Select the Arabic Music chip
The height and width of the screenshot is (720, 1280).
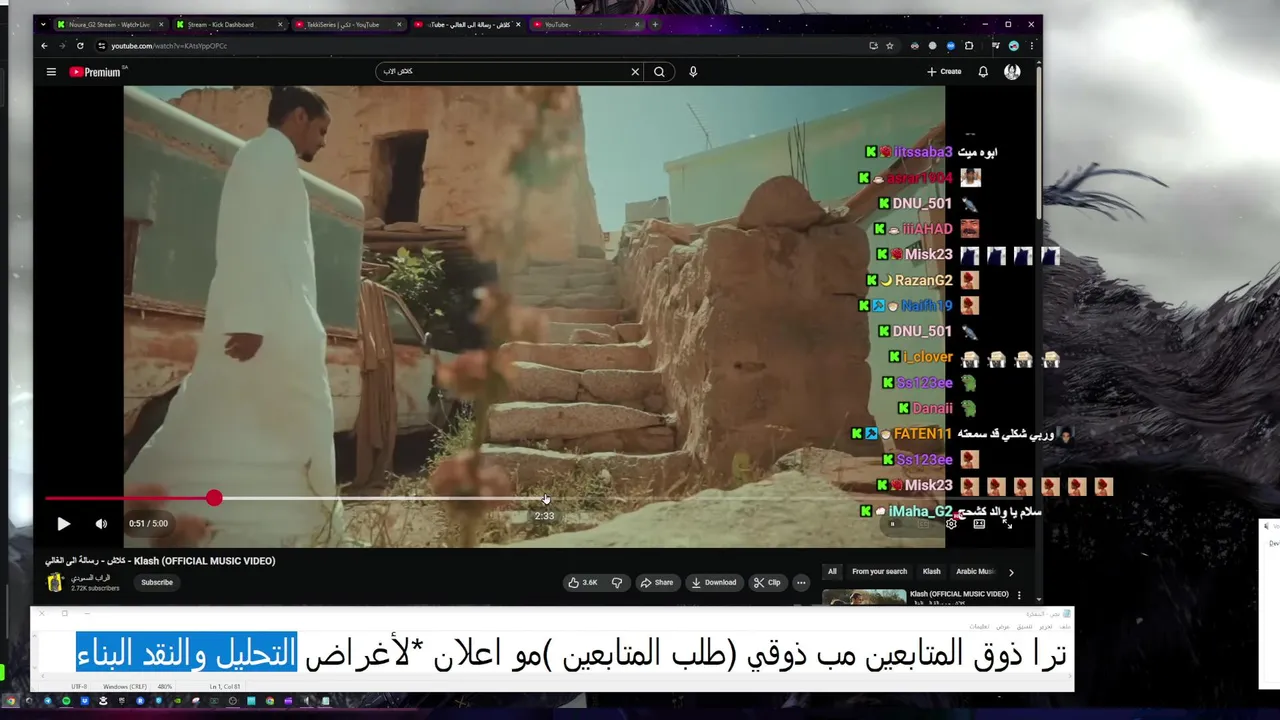(x=974, y=572)
